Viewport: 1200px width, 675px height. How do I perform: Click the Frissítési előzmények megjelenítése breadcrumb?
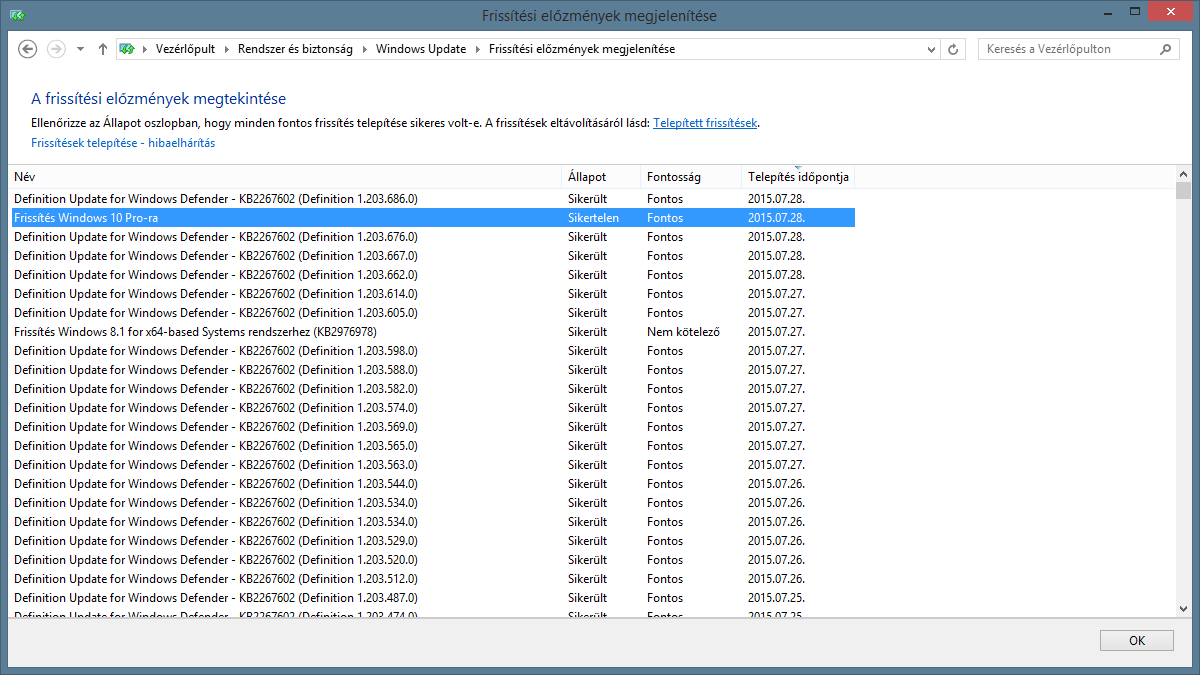(x=581, y=49)
